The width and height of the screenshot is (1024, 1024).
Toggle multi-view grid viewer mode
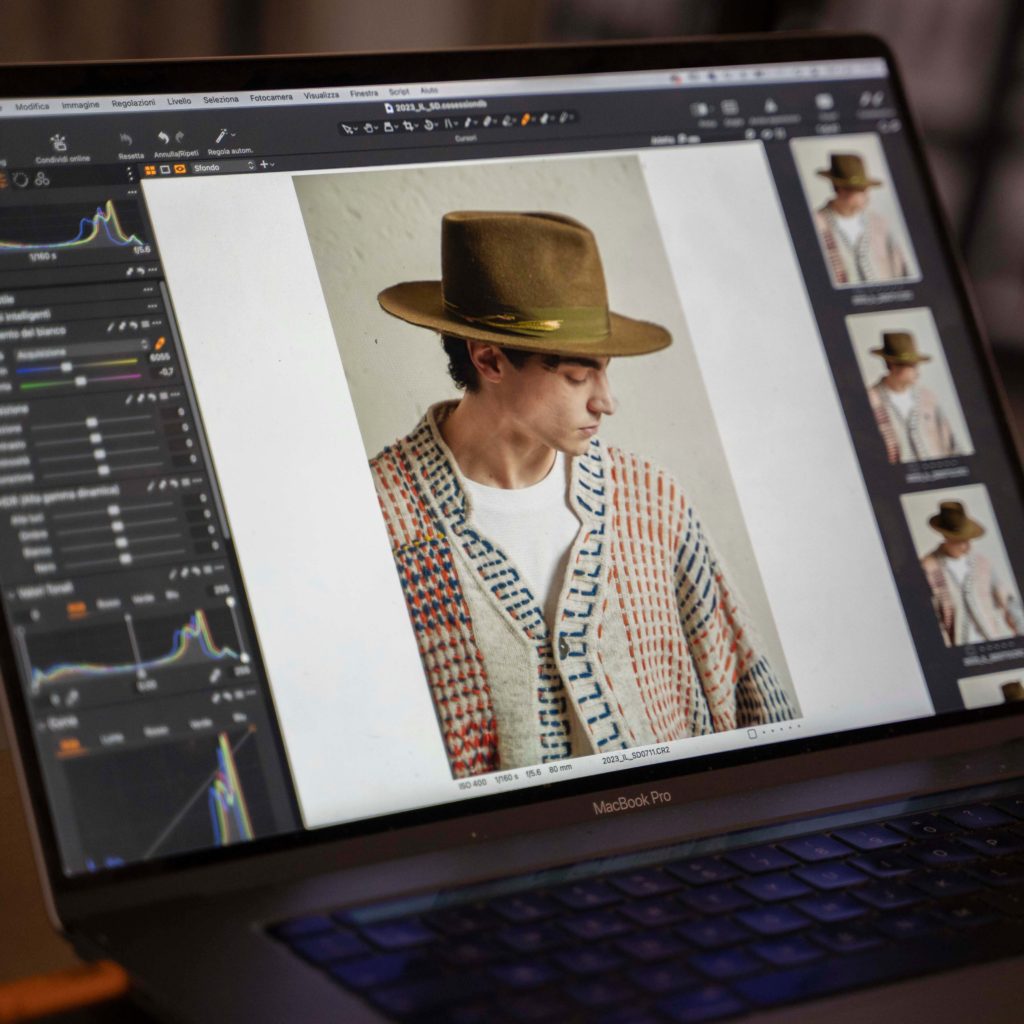tap(151, 170)
